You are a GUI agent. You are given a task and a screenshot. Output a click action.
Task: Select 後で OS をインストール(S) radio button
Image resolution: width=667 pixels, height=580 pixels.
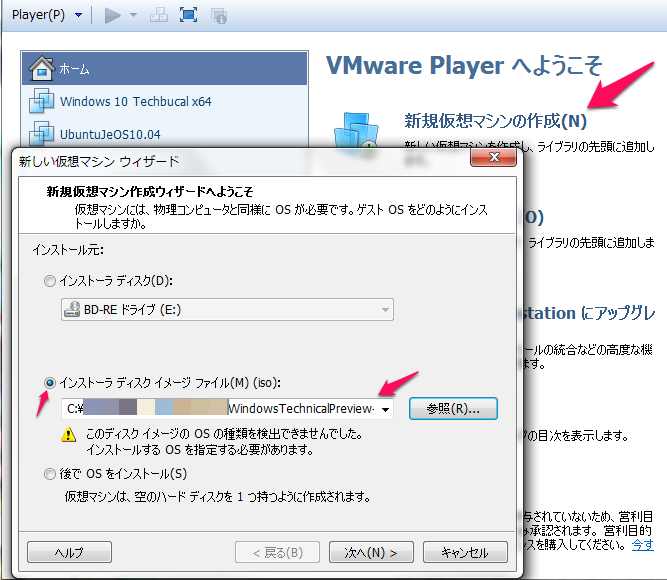coord(50,474)
